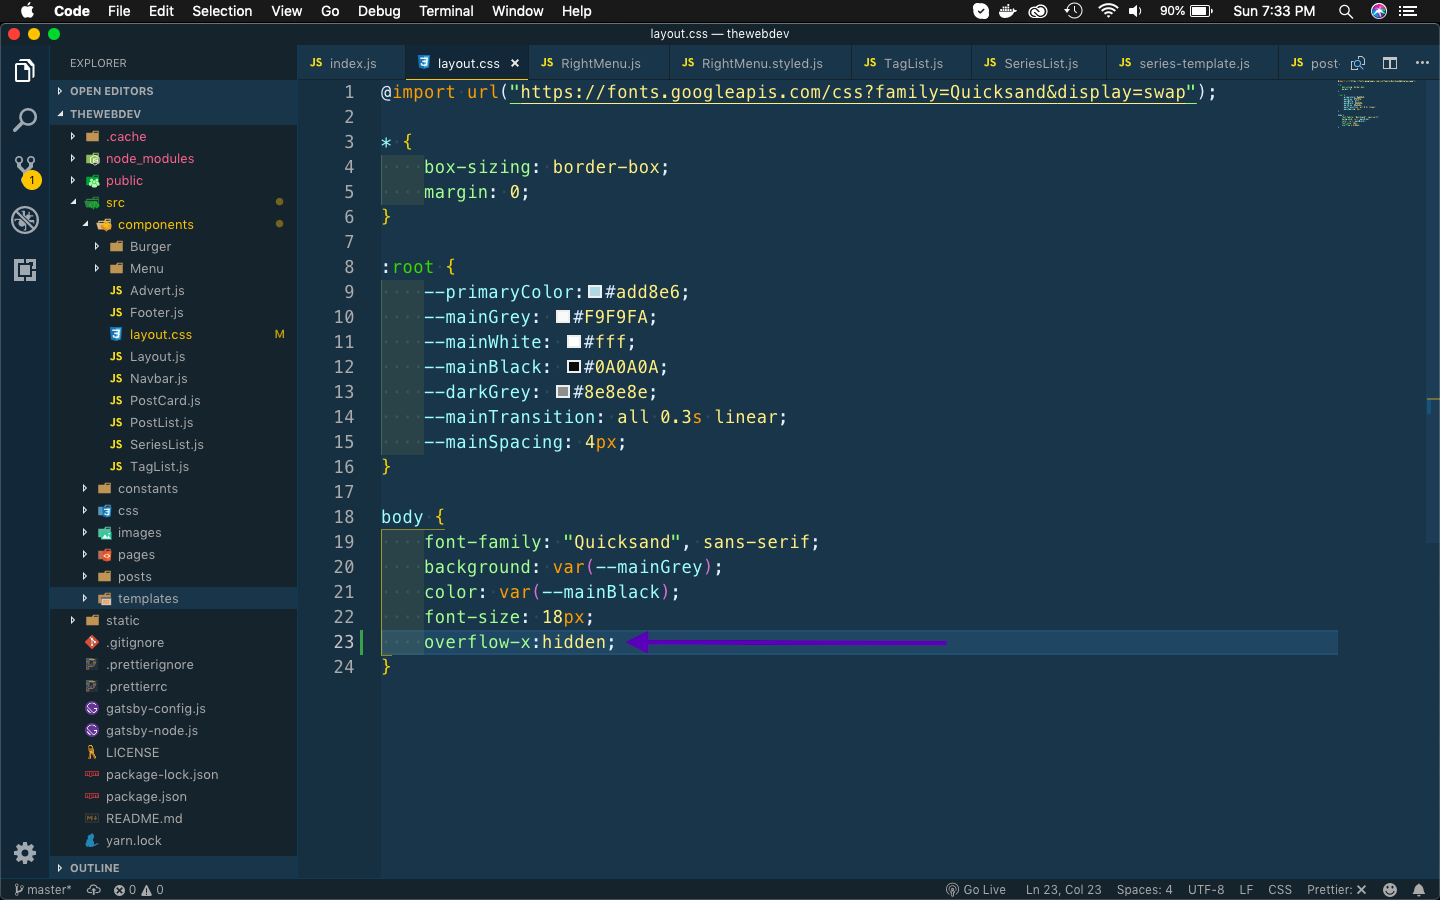Open the Debug menu
1440x900 pixels.
[x=379, y=11]
